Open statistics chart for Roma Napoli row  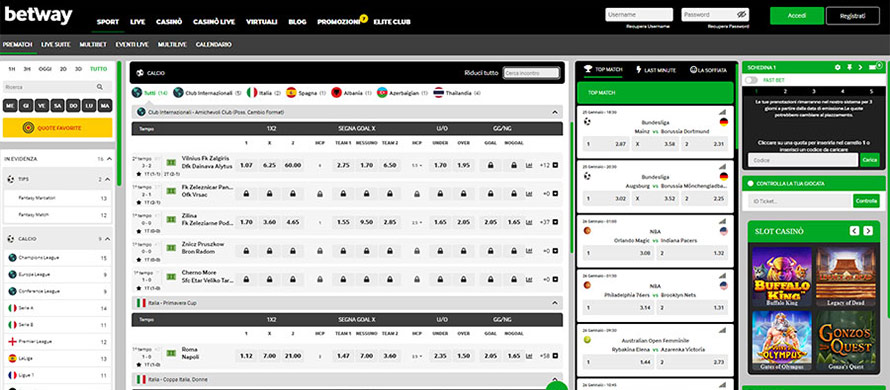coord(530,356)
